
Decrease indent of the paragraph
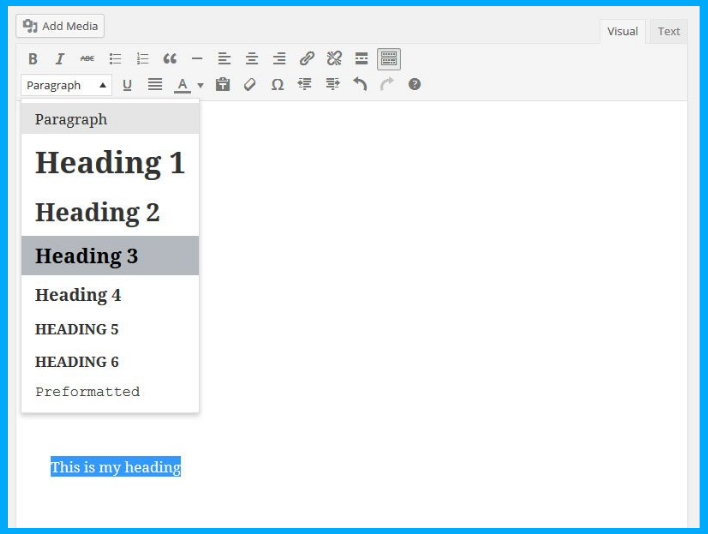tap(305, 84)
